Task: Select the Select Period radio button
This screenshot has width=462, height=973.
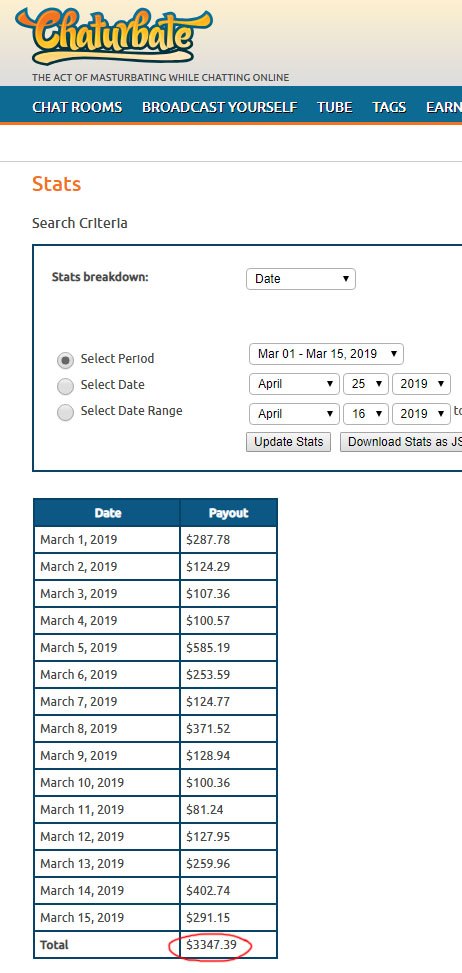Action: click(x=65, y=359)
